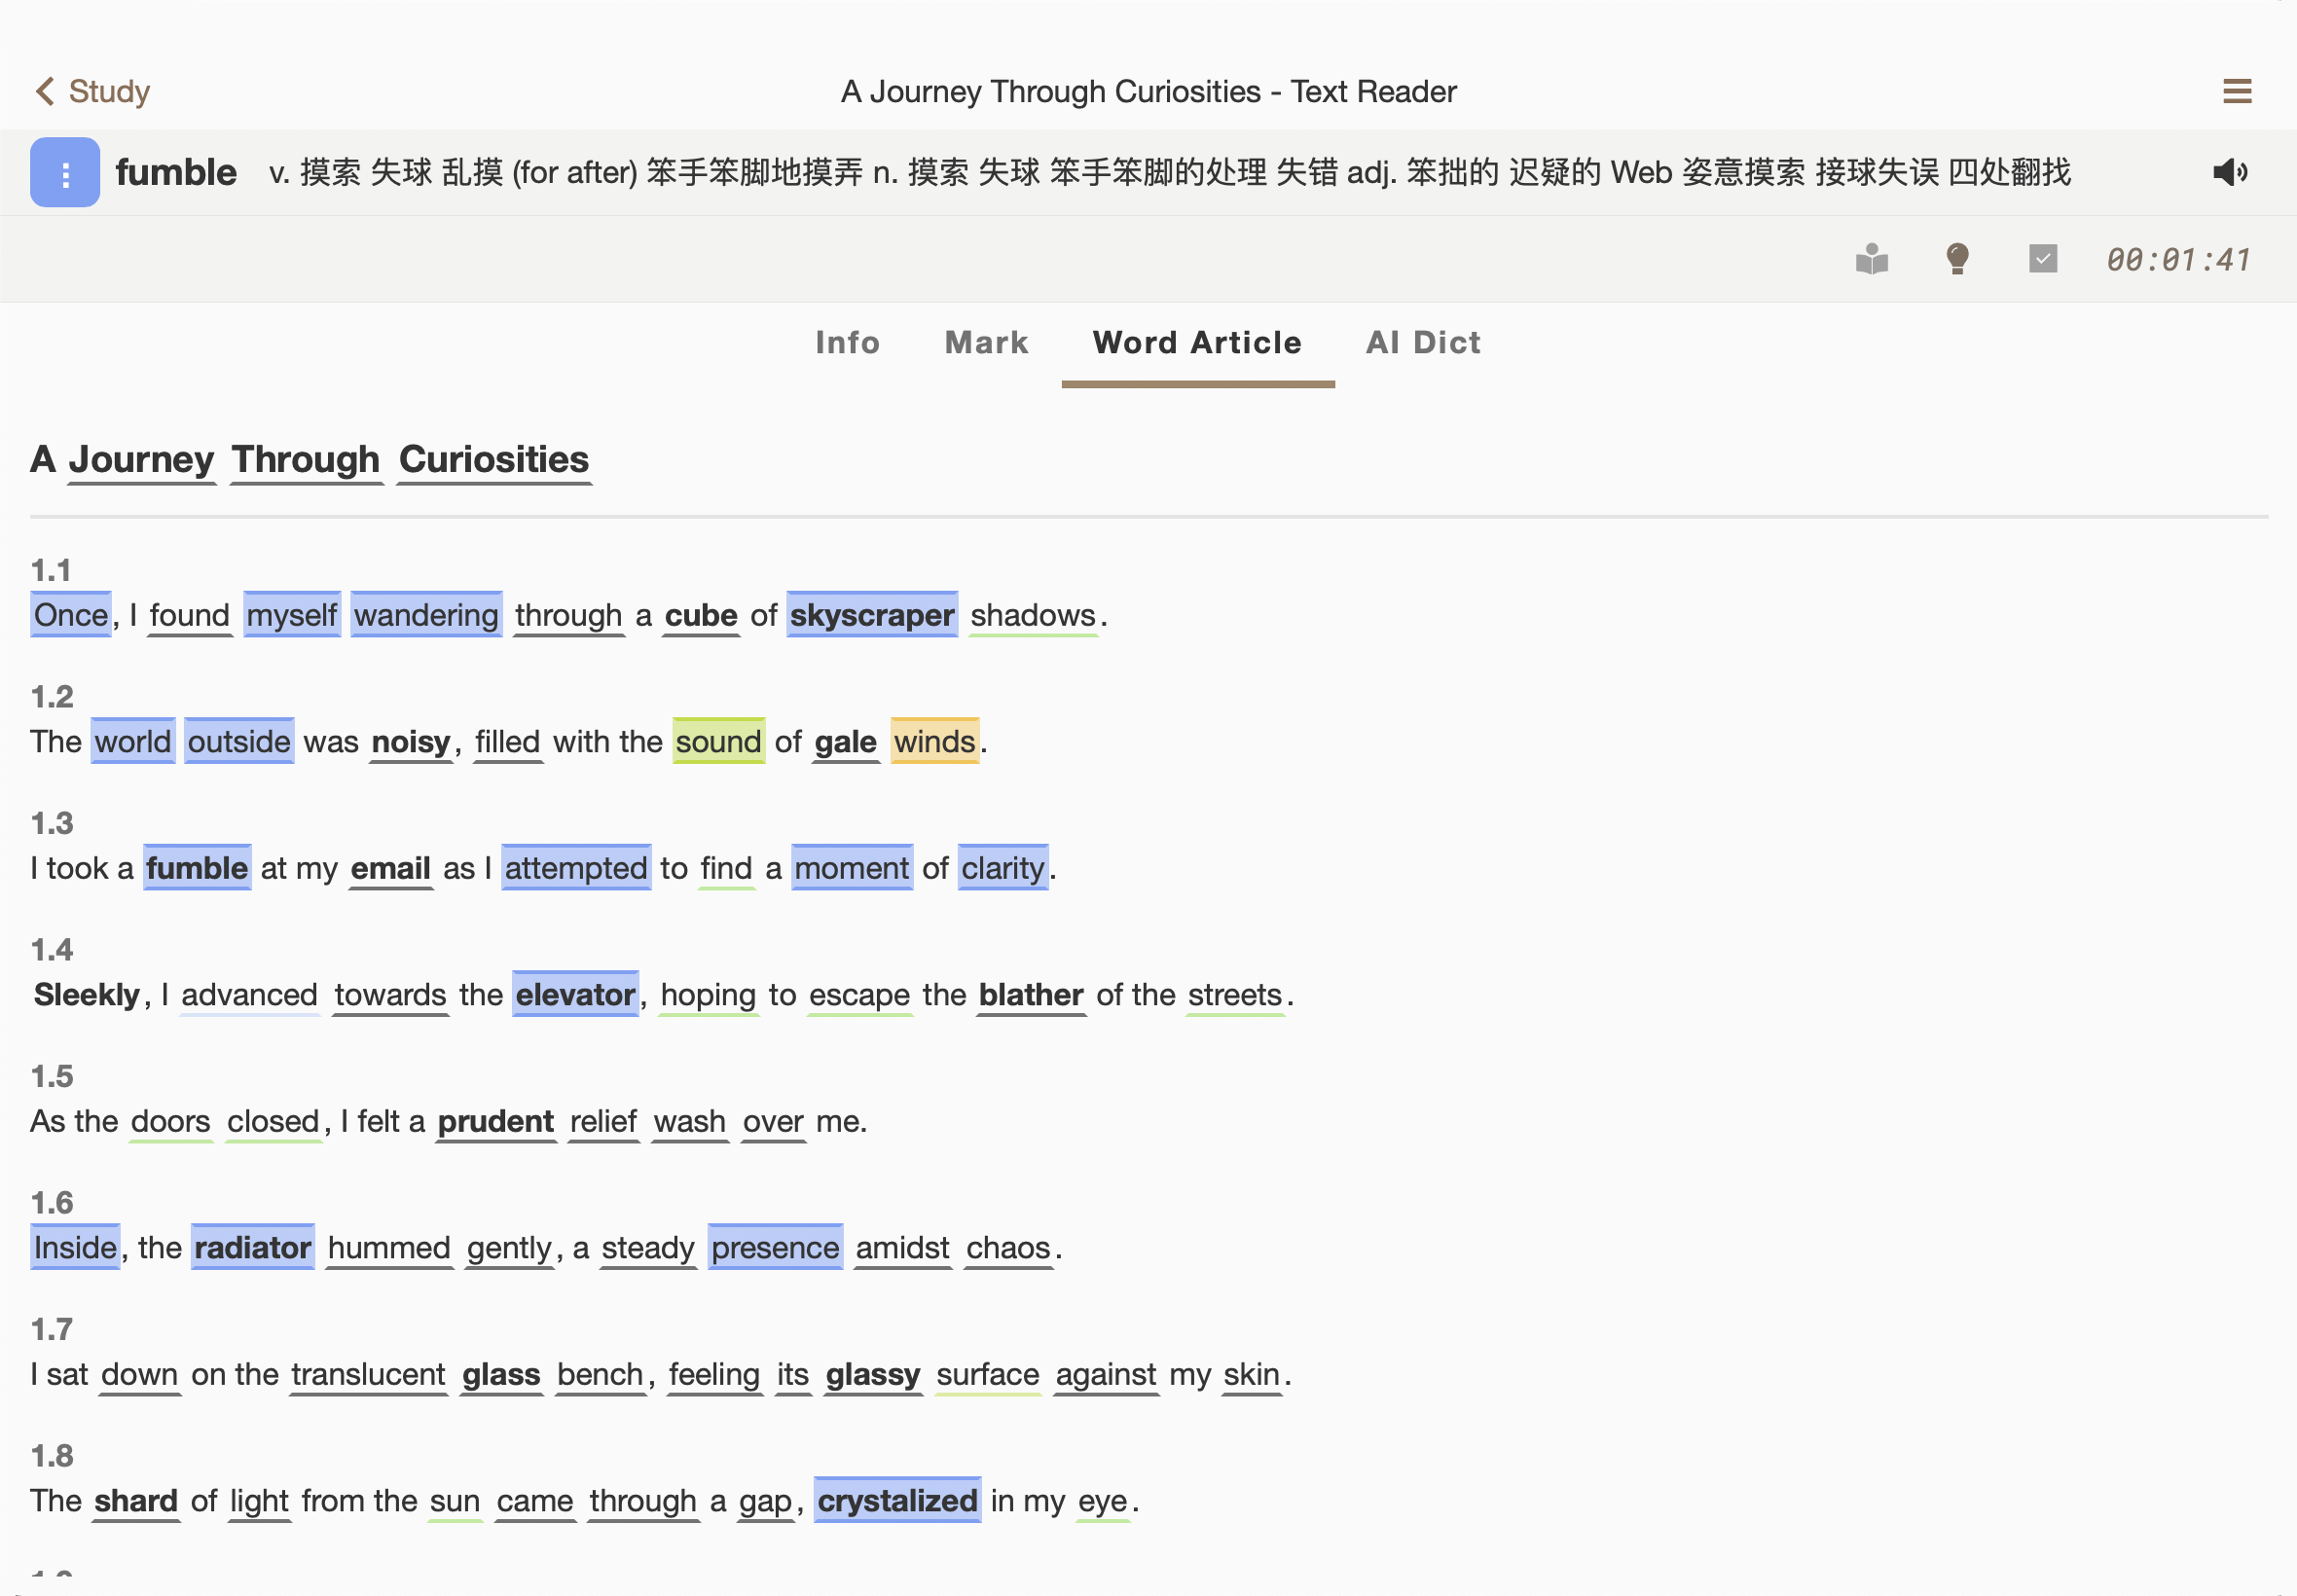This screenshot has width=2297, height=1596.
Task: Click sentence number 1.7
Action: [52, 1329]
